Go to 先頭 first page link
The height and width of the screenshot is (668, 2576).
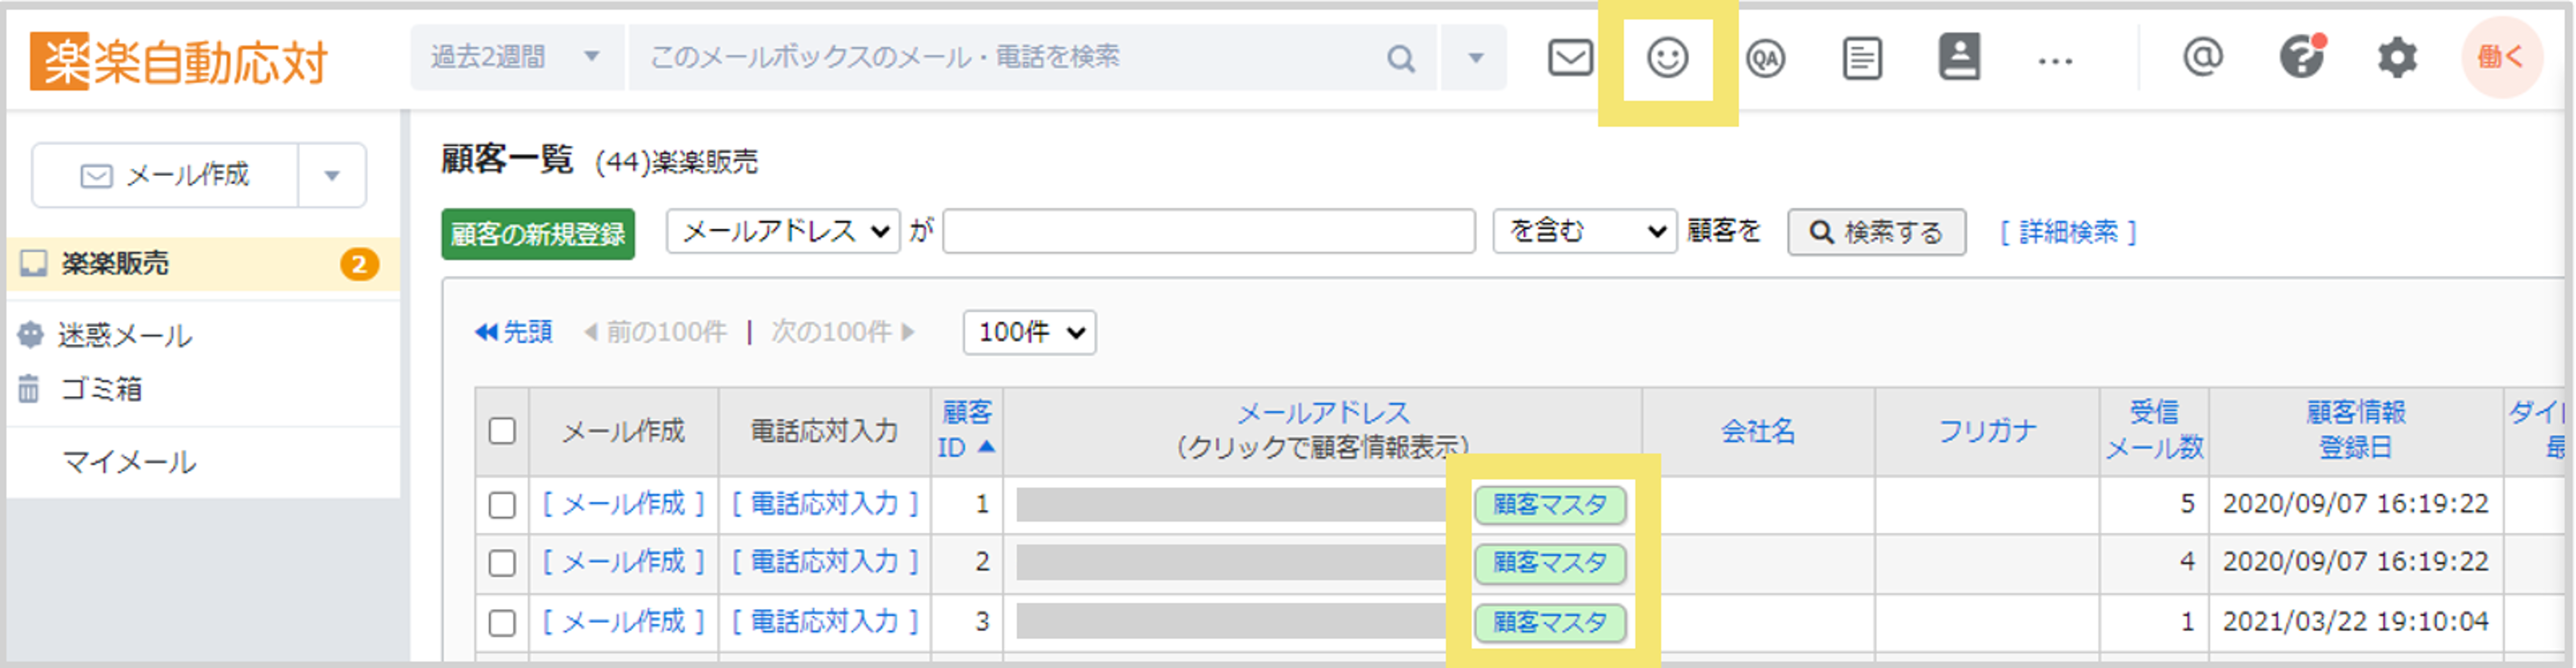[513, 332]
